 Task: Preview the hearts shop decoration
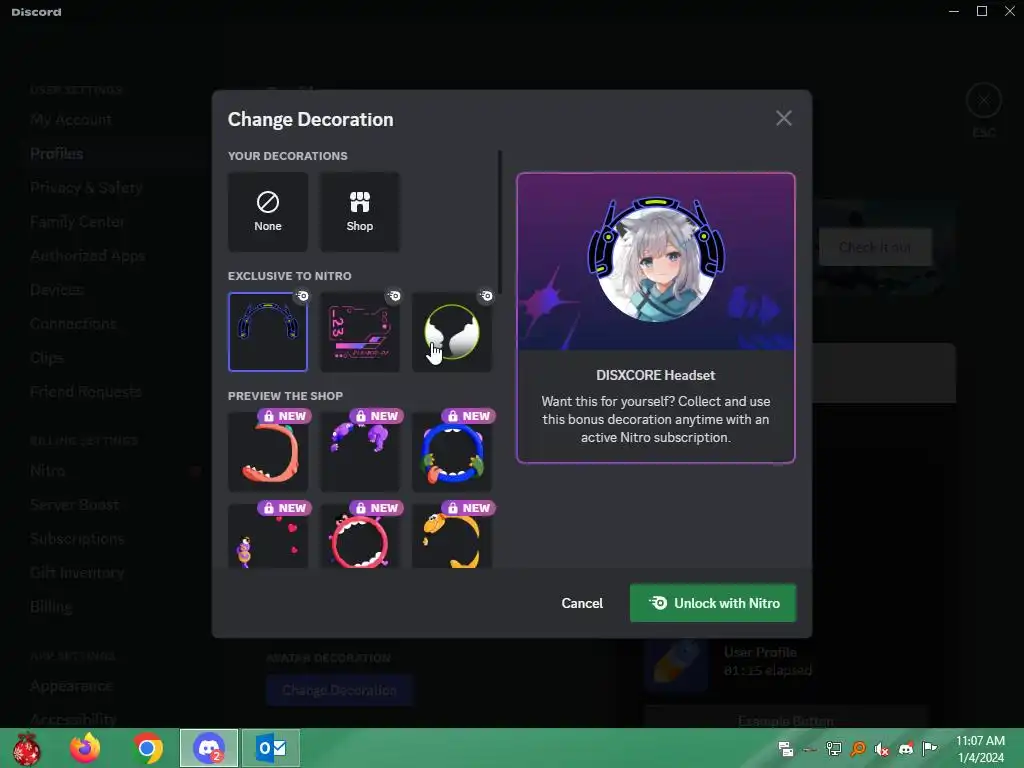point(268,536)
